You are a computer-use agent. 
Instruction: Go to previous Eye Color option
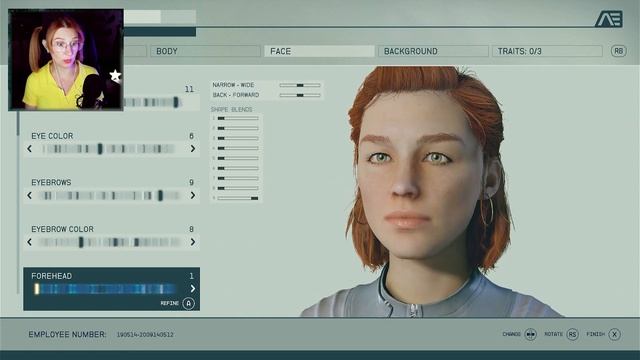click(29, 149)
